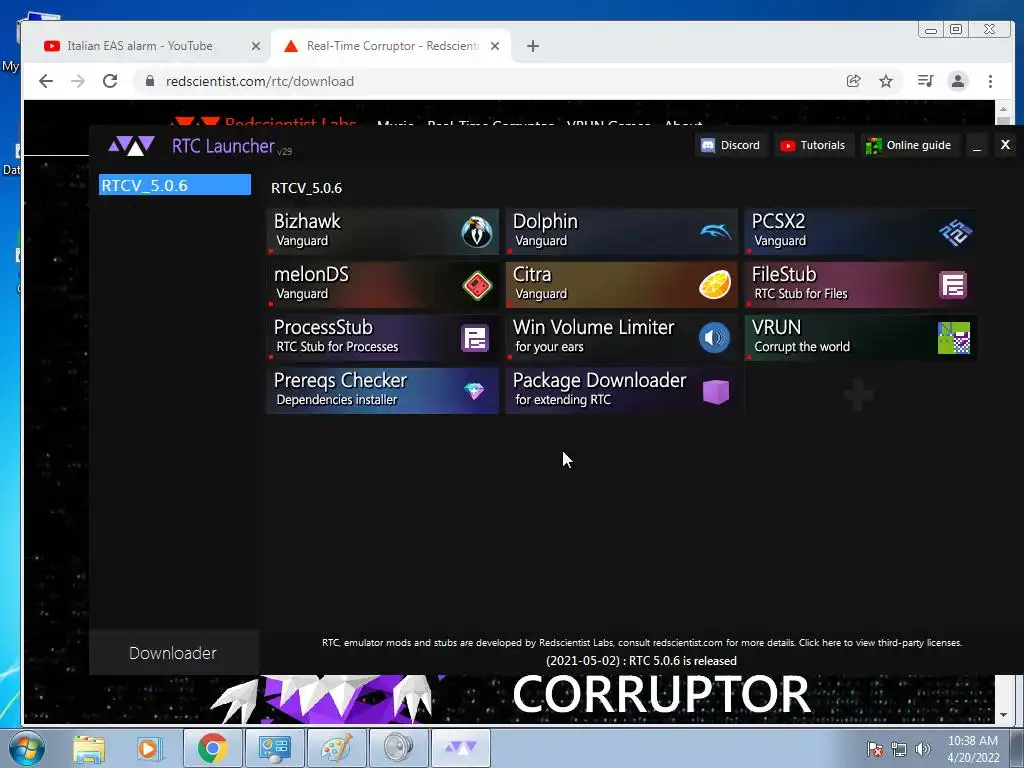Image resolution: width=1024 pixels, height=768 pixels.
Task: Select 'Dependencies installer' subtitle text
Action: point(336,400)
